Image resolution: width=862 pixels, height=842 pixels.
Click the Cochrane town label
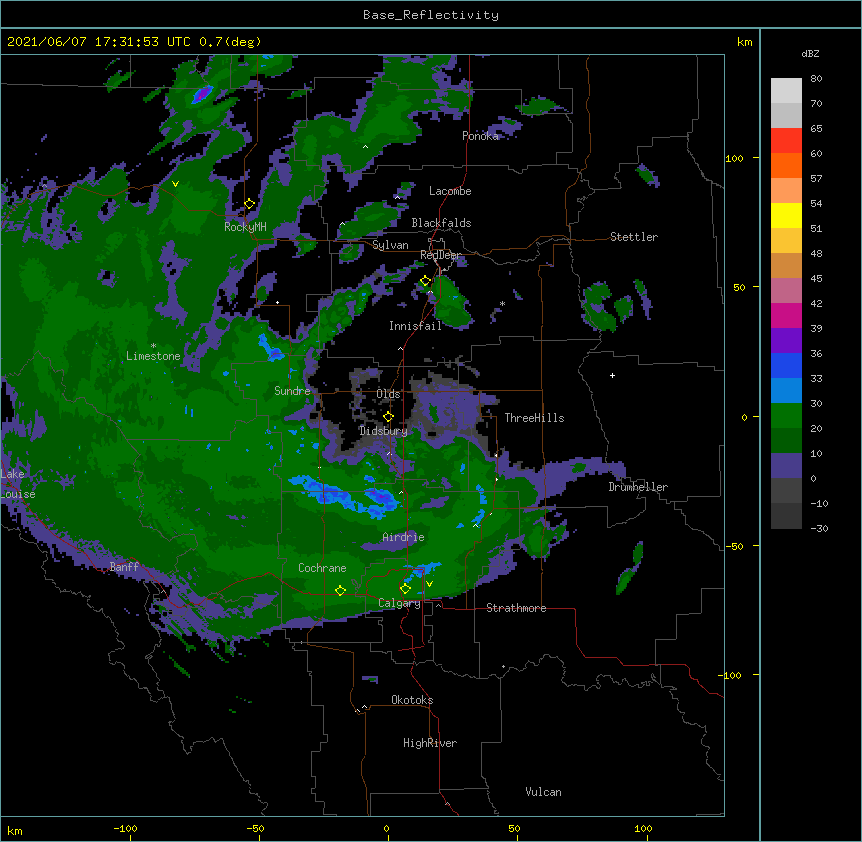coord(322,568)
